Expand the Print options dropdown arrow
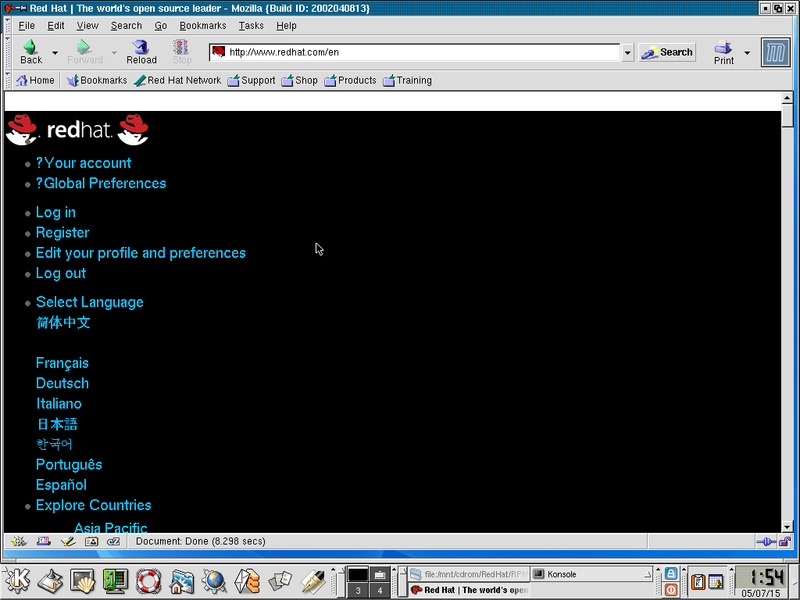The image size is (800, 600). coord(747,53)
